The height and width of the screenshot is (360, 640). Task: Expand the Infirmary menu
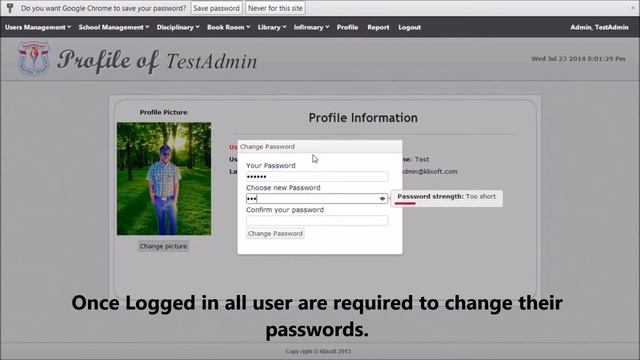311,27
